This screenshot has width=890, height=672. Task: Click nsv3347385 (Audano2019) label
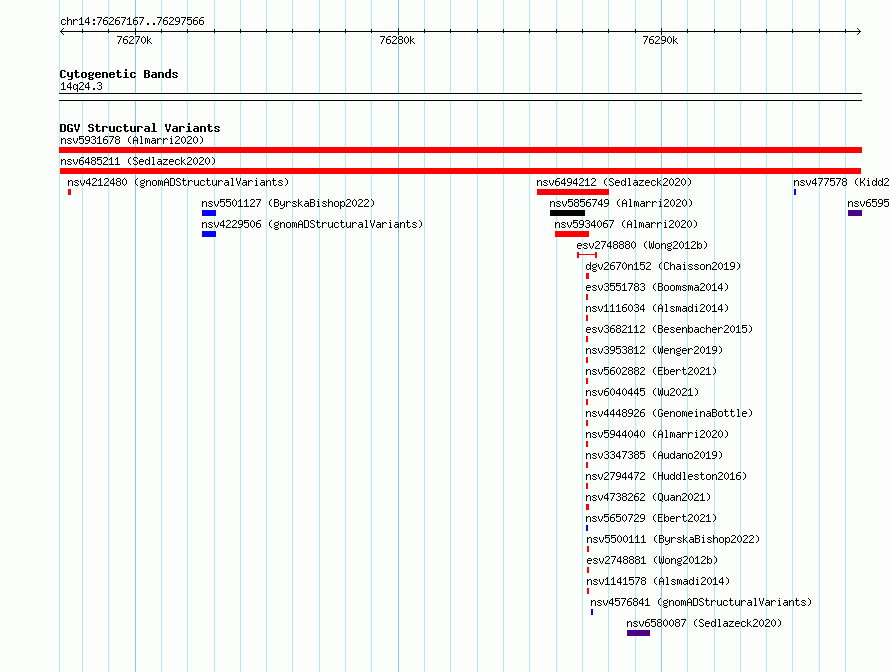654,455
